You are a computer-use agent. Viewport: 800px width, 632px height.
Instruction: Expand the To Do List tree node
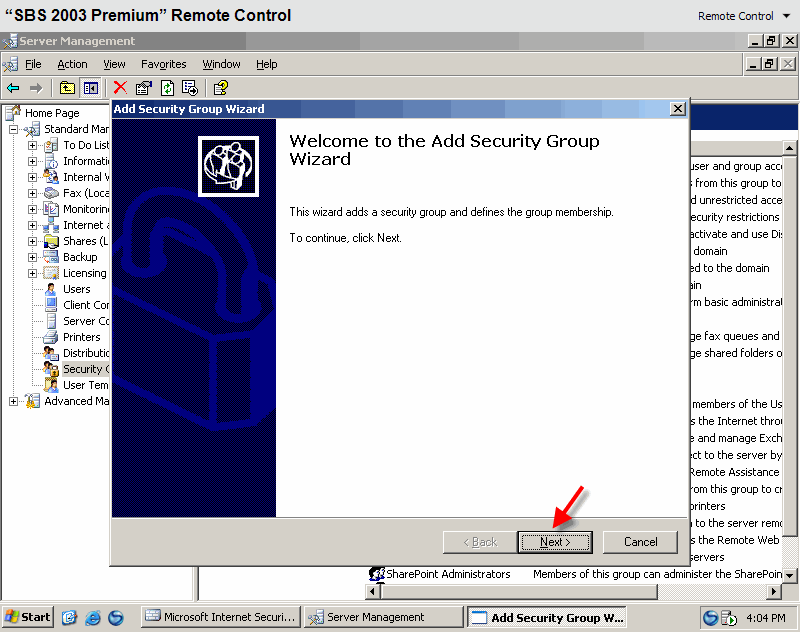coord(32,145)
